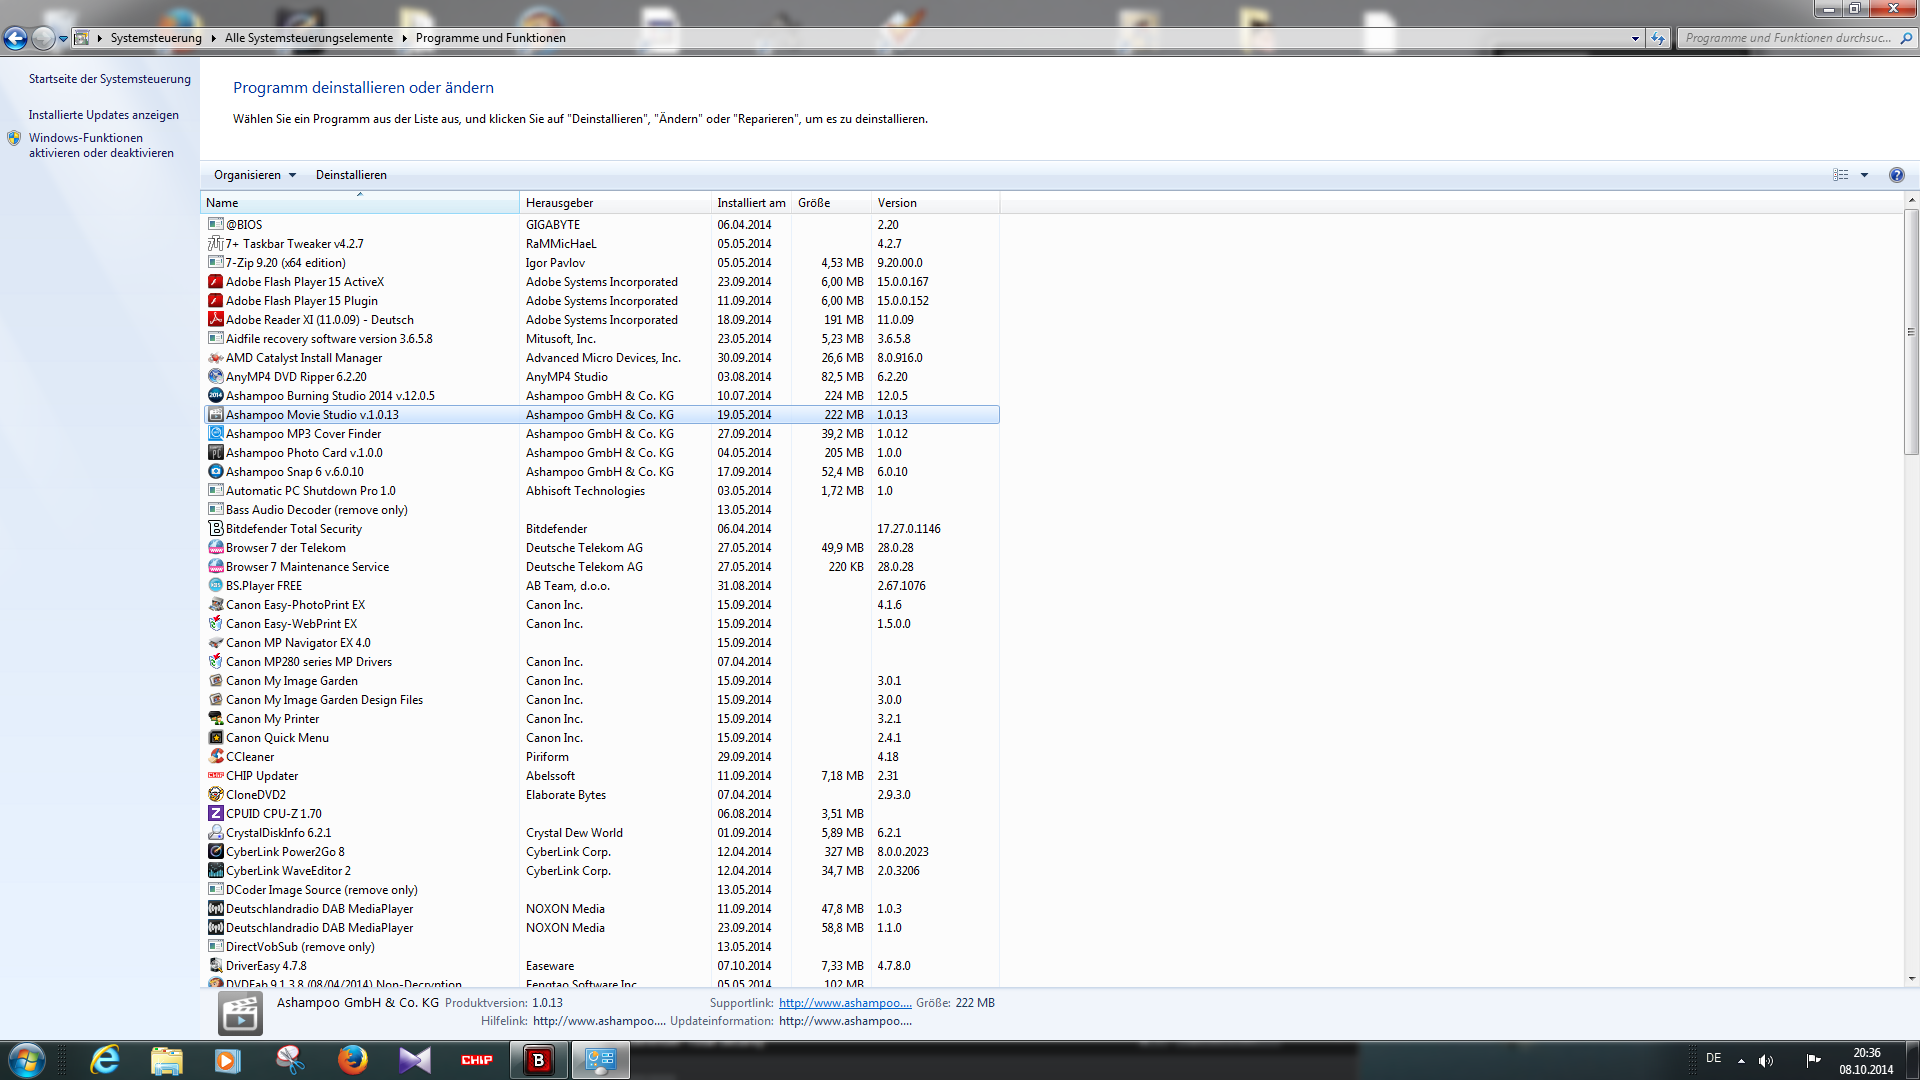Image resolution: width=1920 pixels, height=1080 pixels.
Task: Click the view options icon
Action: click(1840, 175)
